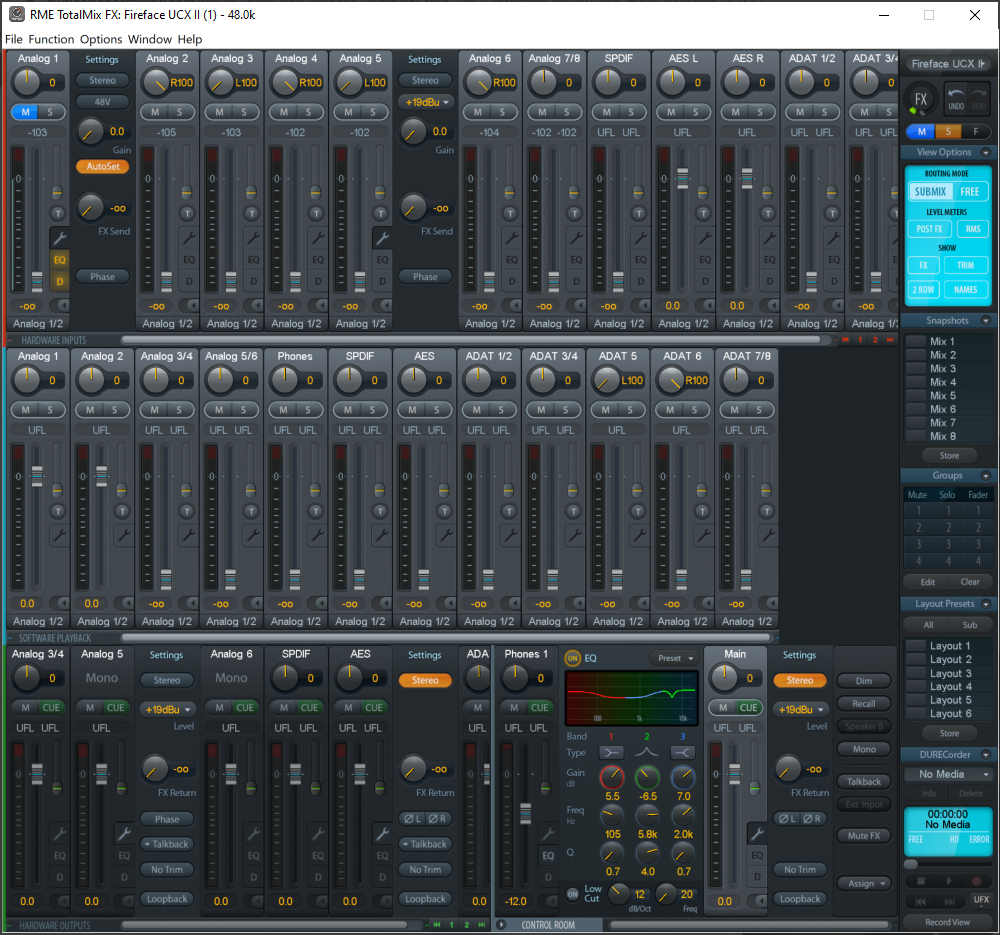
Task: Click the Undo arrow
Action: point(955,99)
